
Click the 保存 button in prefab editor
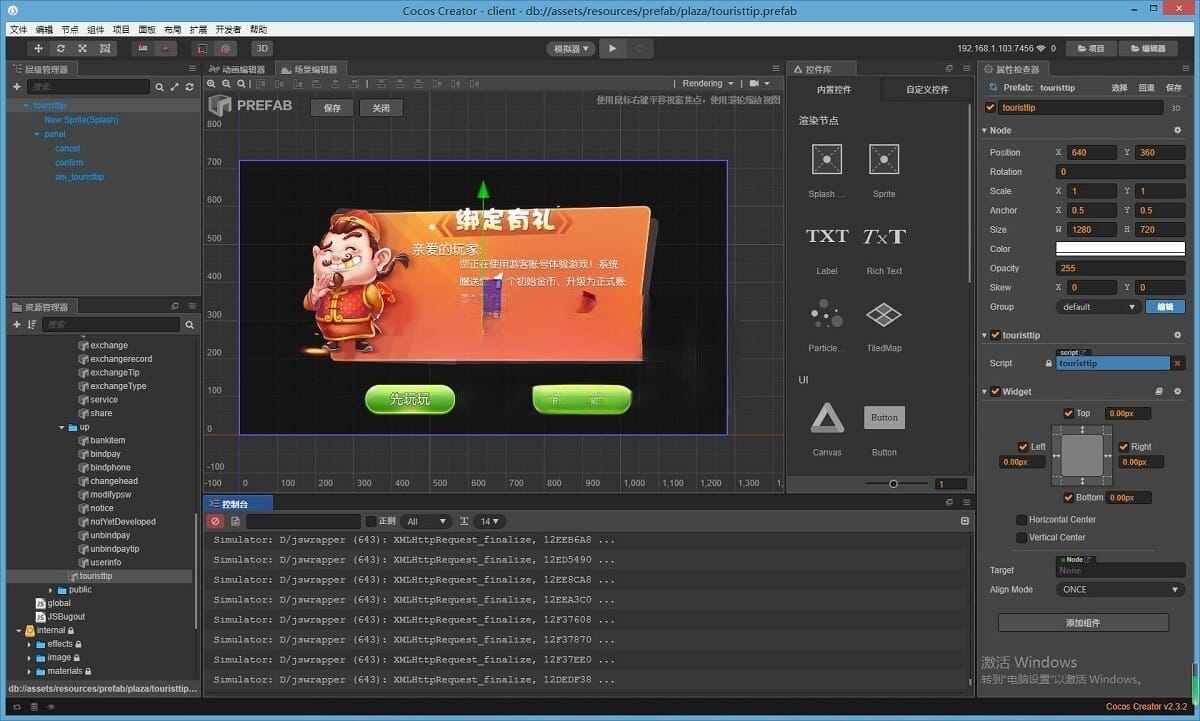point(333,108)
